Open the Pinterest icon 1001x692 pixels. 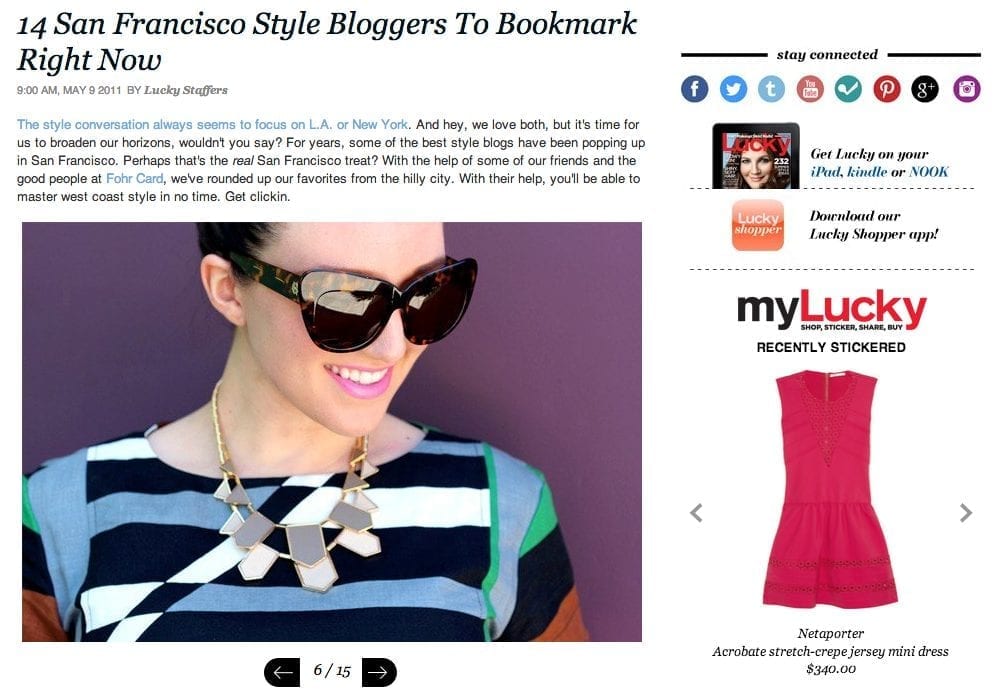pos(887,89)
